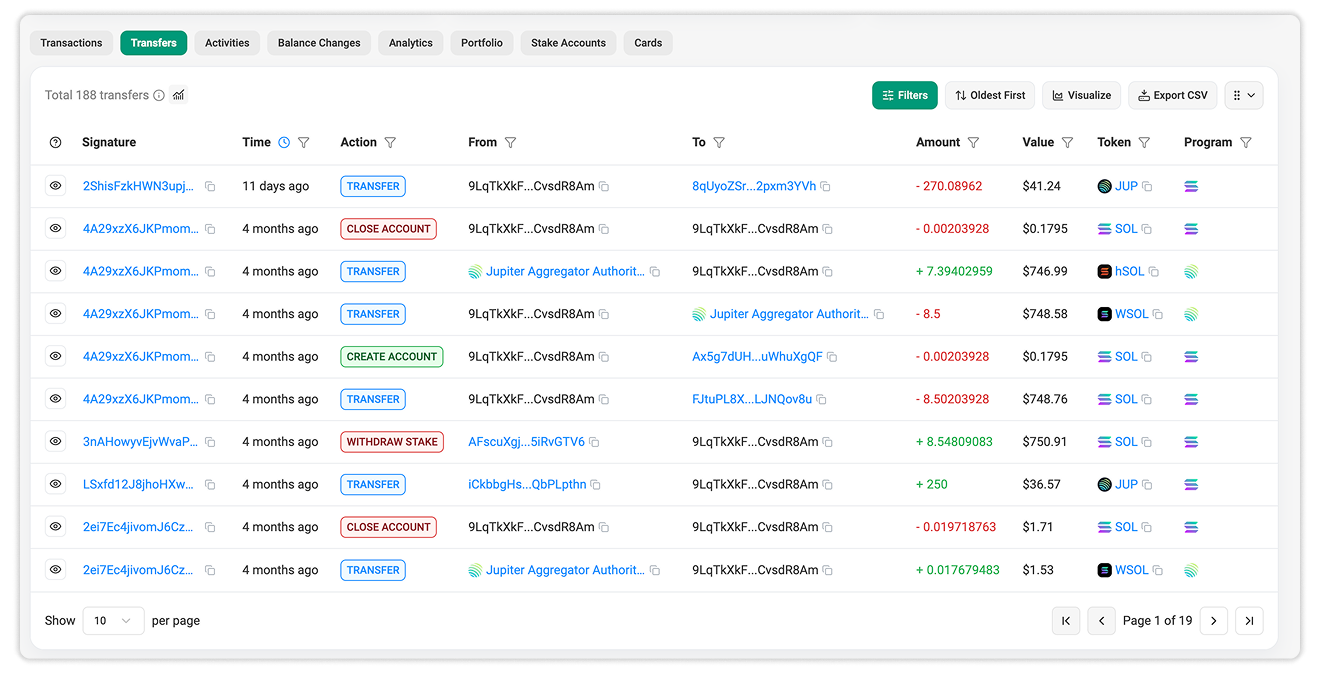
Task: Open the Cards tab
Action: pyautogui.click(x=648, y=43)
